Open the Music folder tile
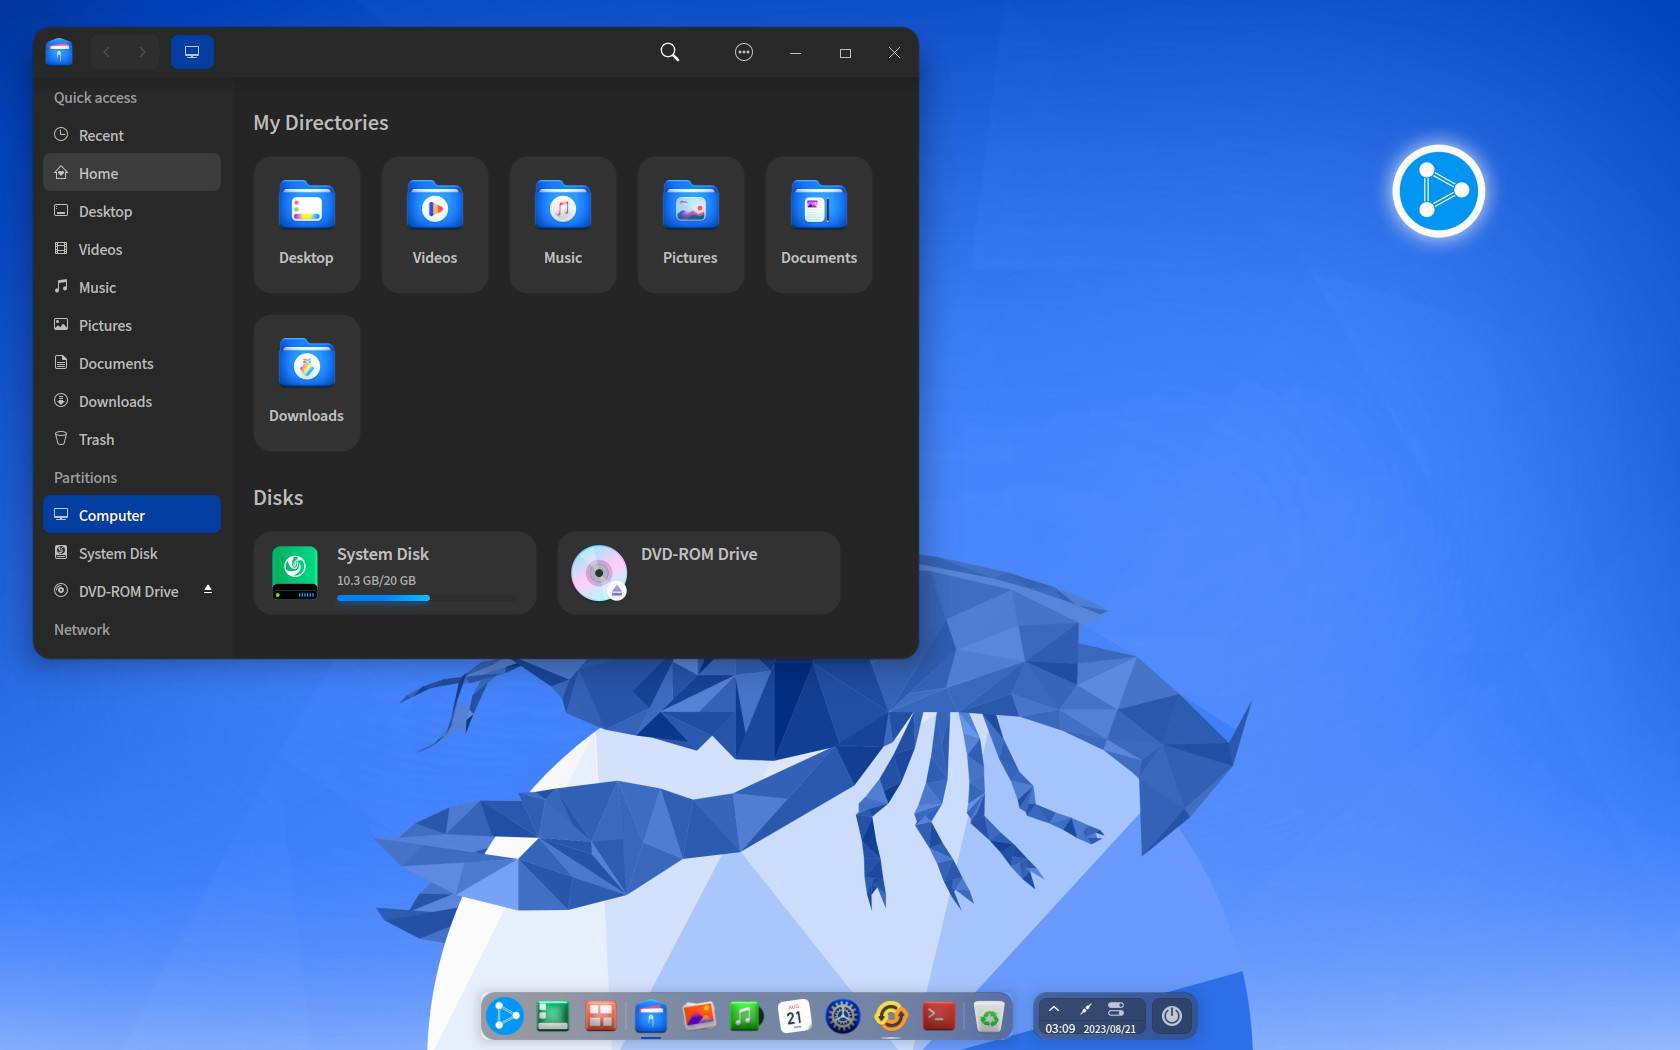 [562, 224]
